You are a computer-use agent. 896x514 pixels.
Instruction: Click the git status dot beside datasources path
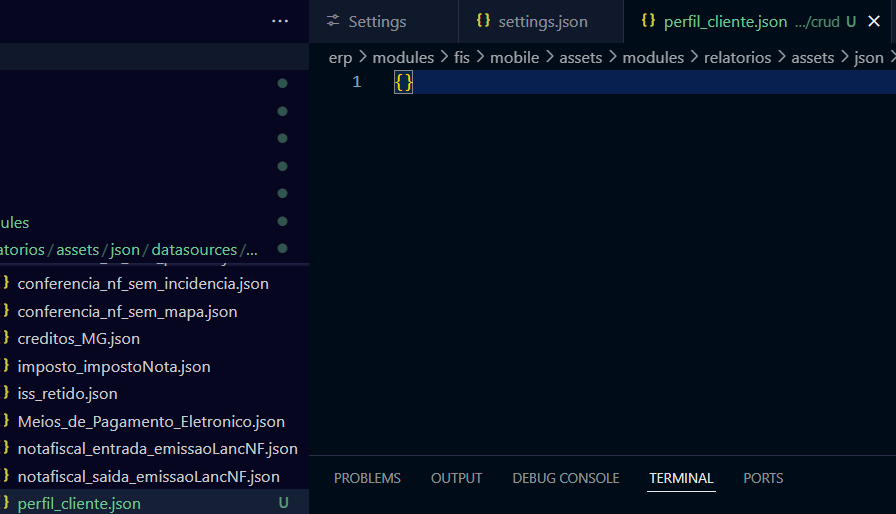tap(282, 248)
